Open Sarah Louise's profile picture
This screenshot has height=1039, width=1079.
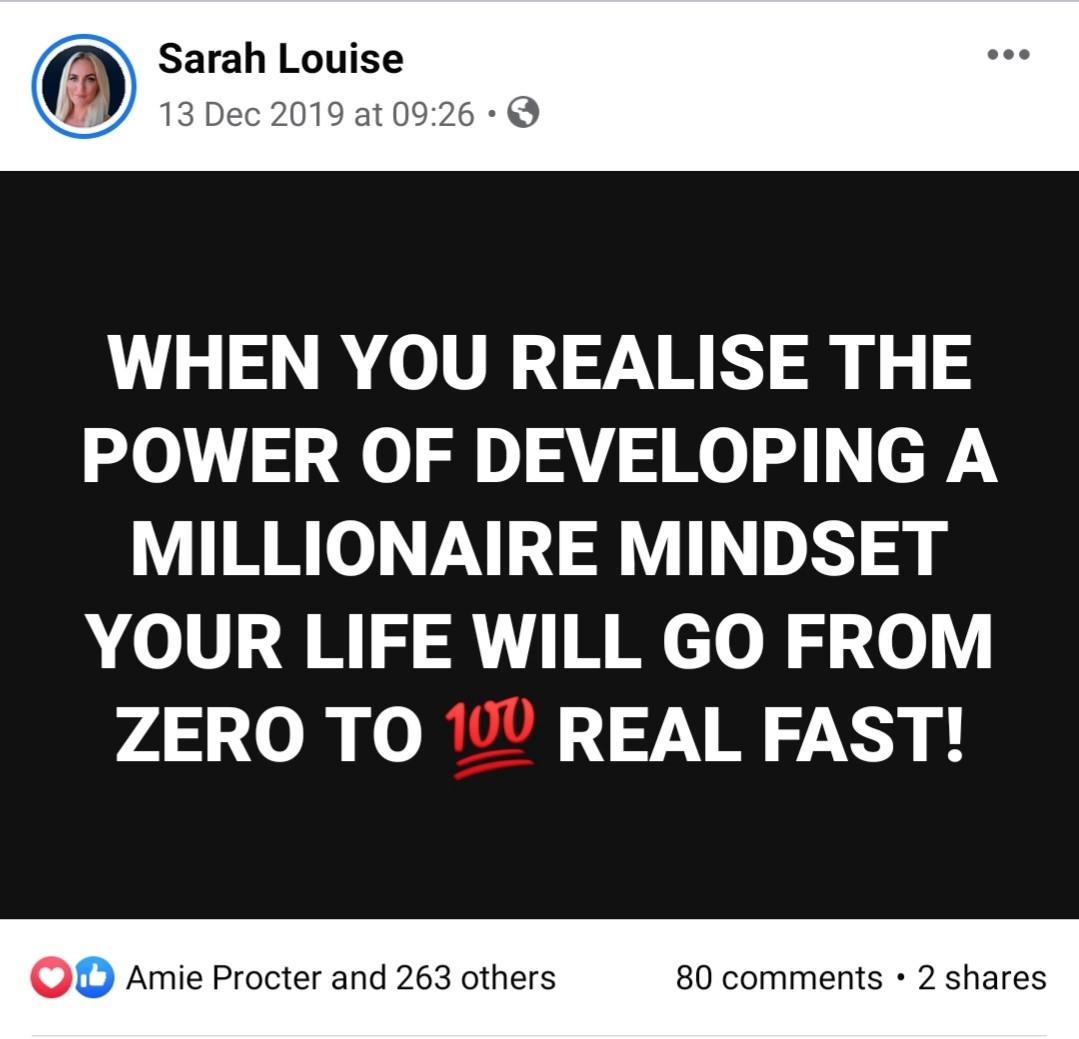pos(84,86)
